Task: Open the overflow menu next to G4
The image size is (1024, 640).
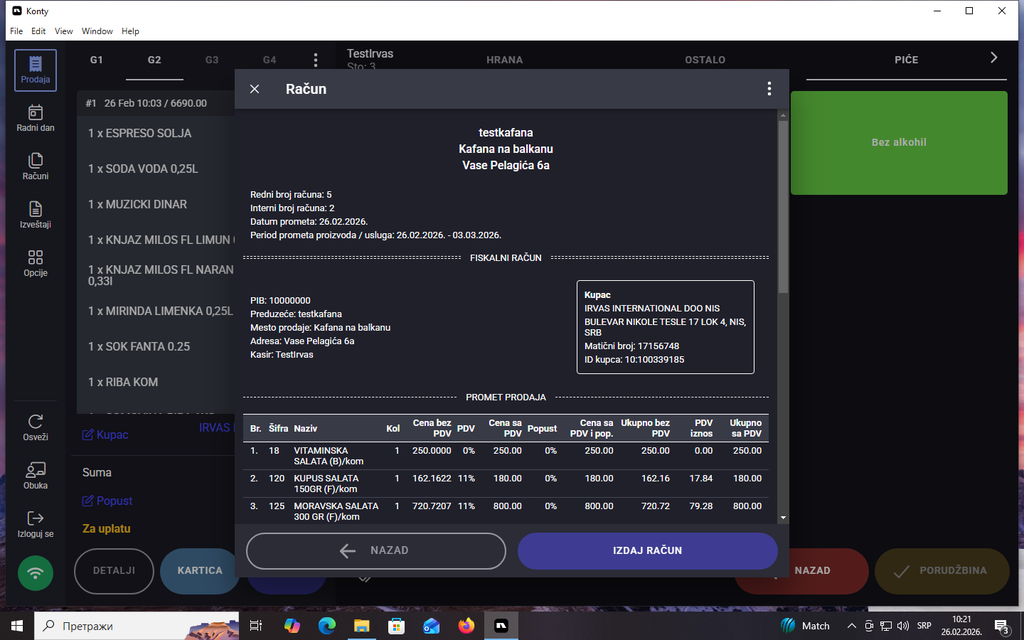Action: [x=316, y=60]
